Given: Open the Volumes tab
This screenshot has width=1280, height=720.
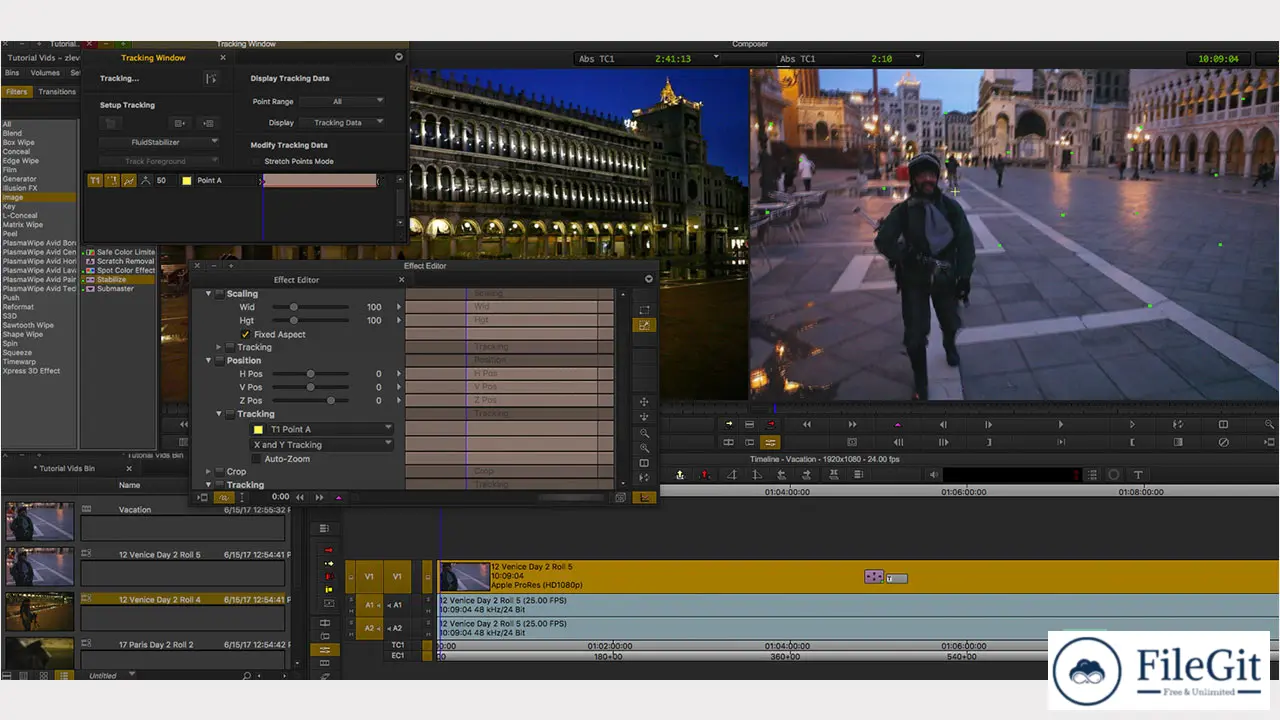Looking at the screenshot, I should [x=45, y=73].
